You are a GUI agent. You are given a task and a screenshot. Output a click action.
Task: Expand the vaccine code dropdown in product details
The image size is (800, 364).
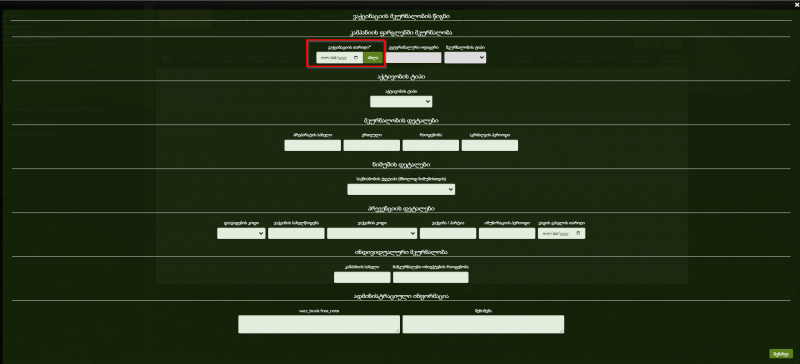(371, 233)
